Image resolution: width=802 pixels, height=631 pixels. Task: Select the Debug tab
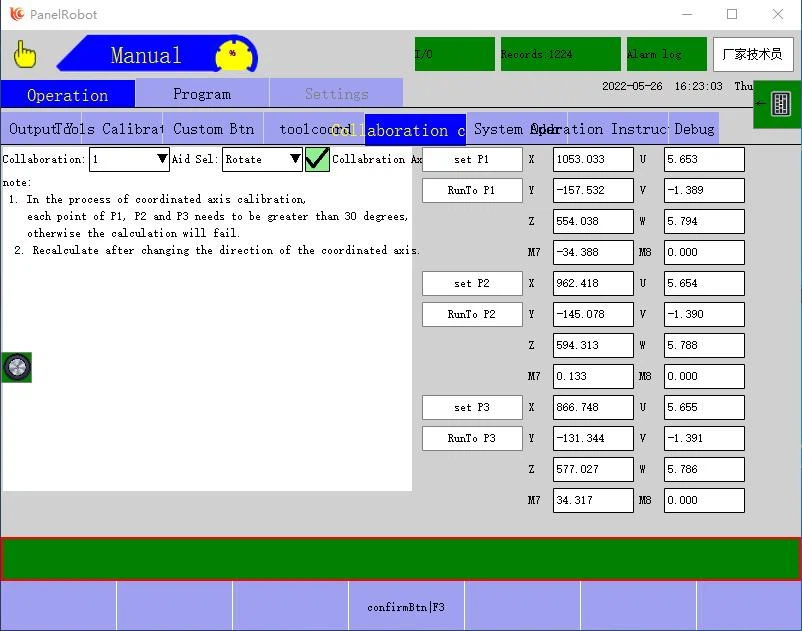tap(694, 129)
